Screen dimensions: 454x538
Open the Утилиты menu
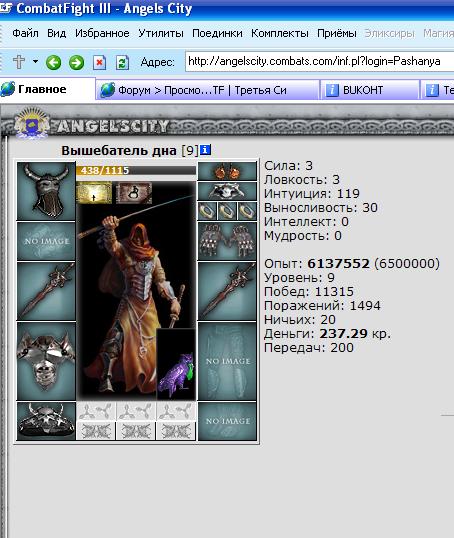(161, 33)
